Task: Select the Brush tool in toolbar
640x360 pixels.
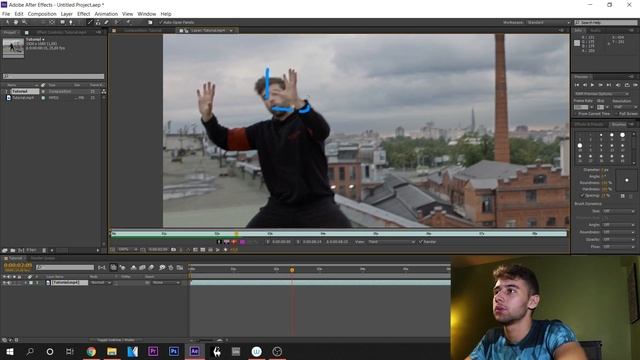Action: (x=90, y=22)
